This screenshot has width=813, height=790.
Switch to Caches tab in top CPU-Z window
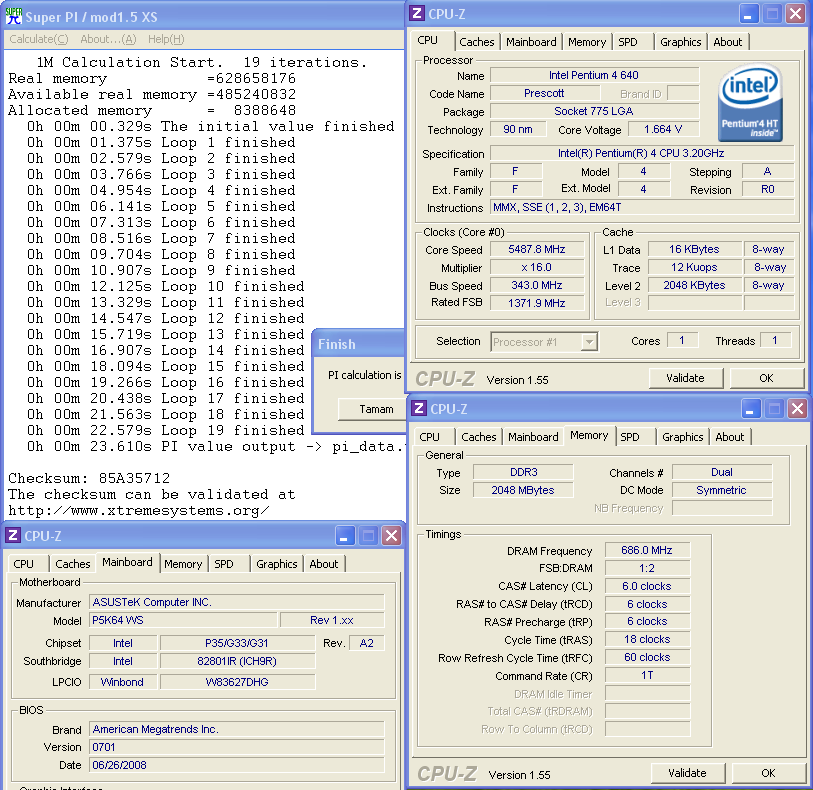(476, 42)
